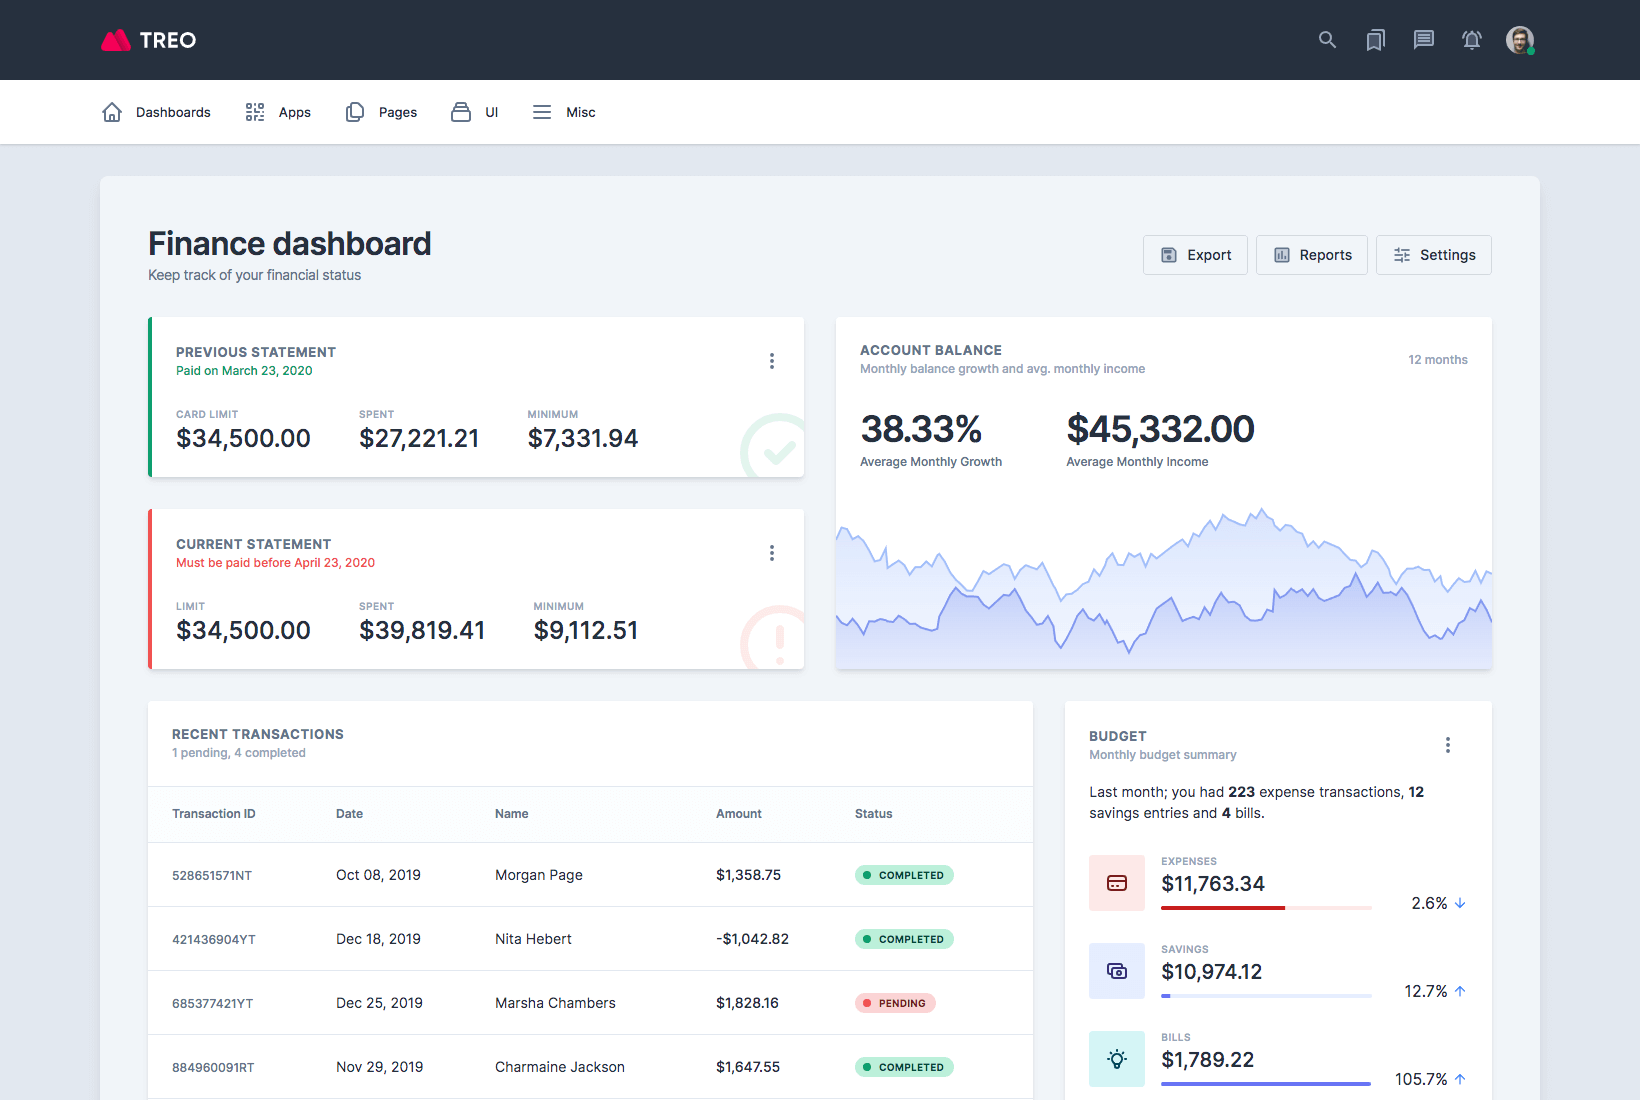Click the Expenses red progress bar
Image resolution: width=1640 pixels, height=1100 pixels.
(x=1223, y=908)
